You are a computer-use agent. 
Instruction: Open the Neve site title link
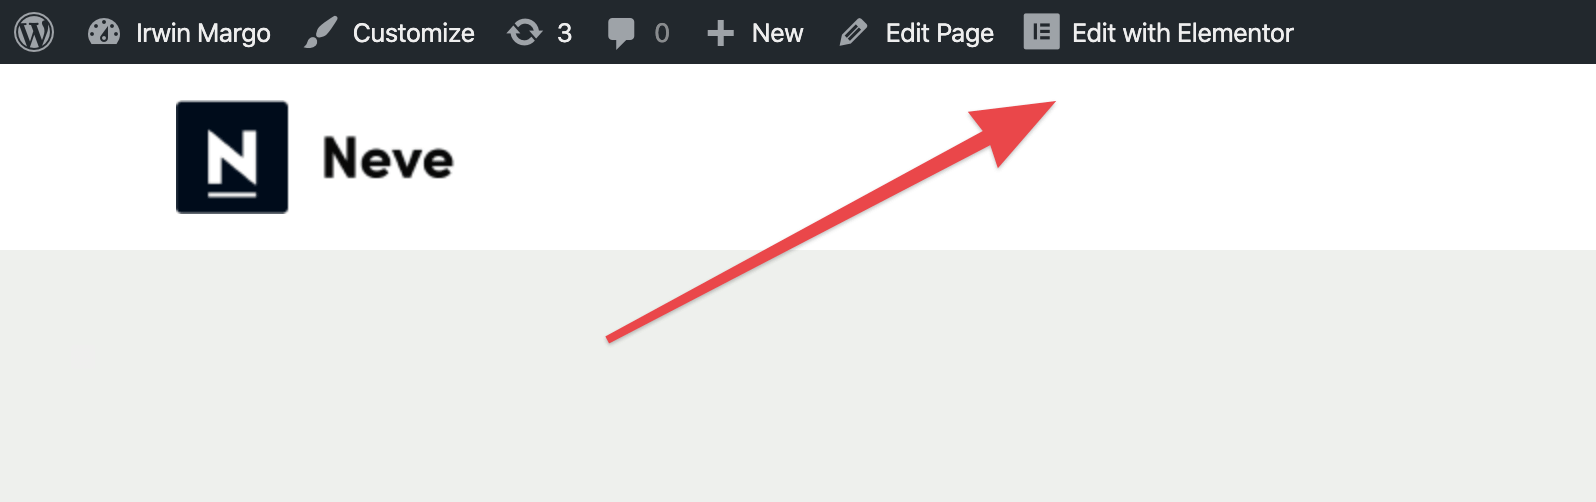(387, 158)
